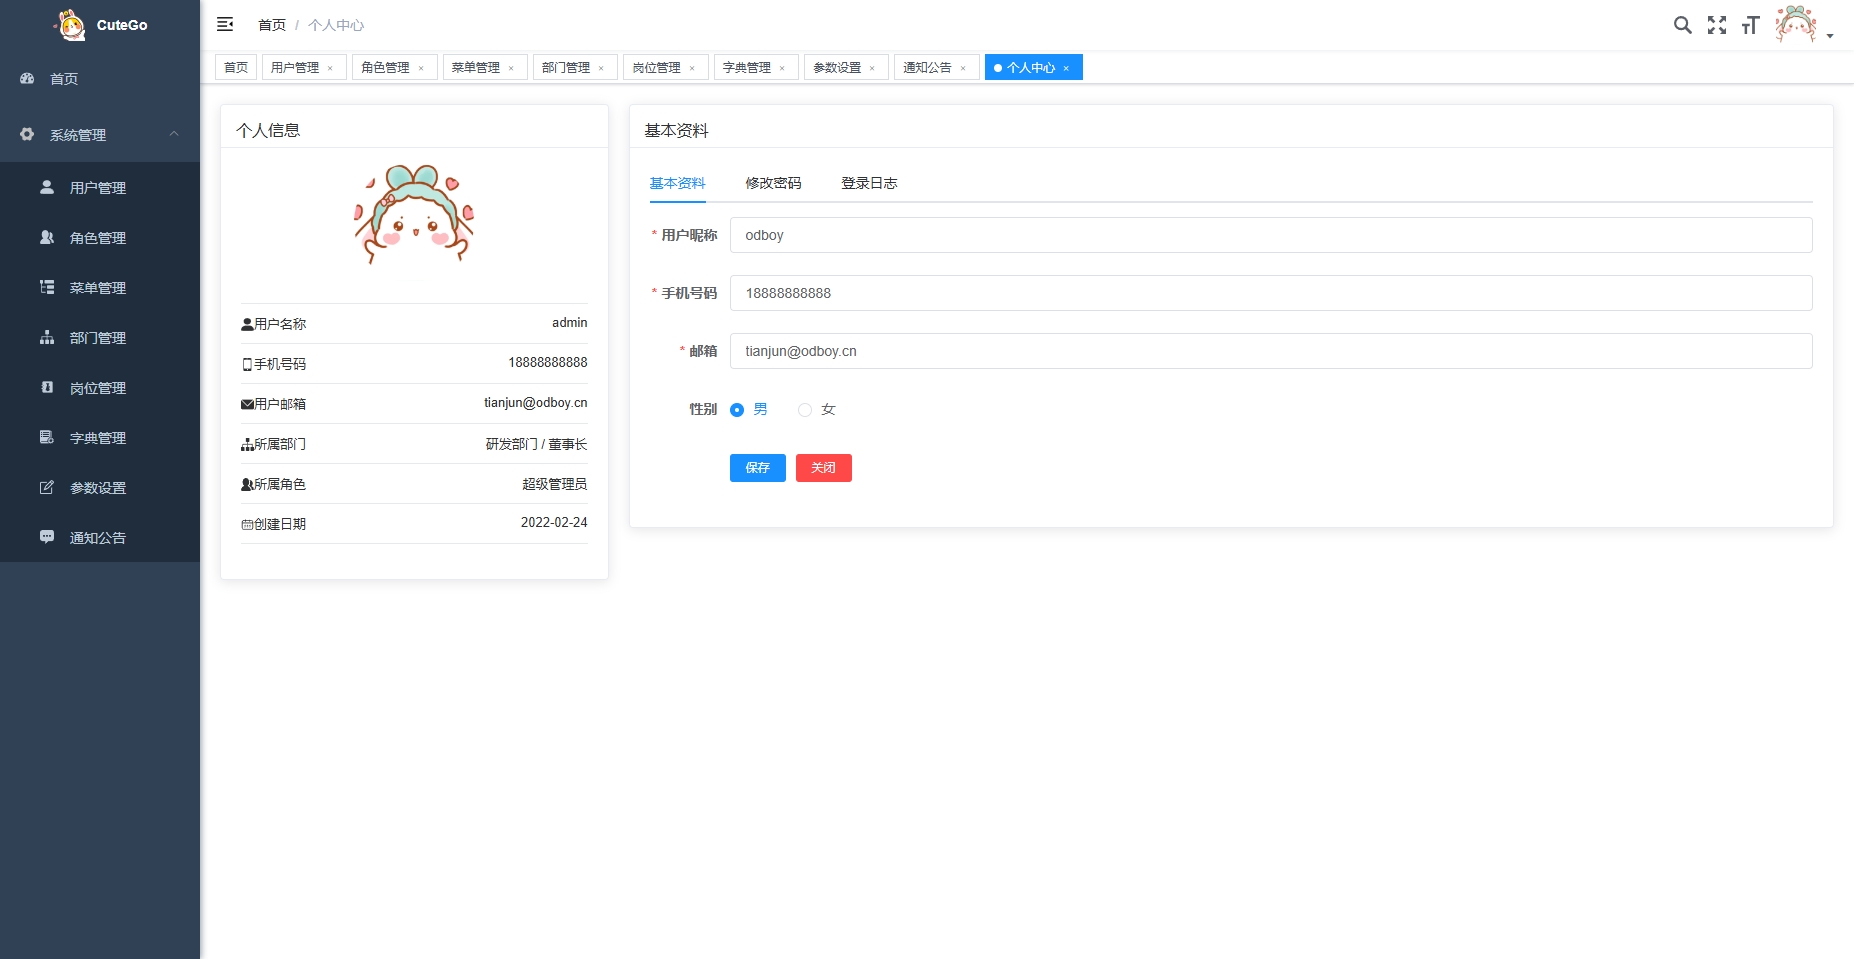Switch to the 修改密码 tab
The image size is (1854, 959).
coord(773,183)
